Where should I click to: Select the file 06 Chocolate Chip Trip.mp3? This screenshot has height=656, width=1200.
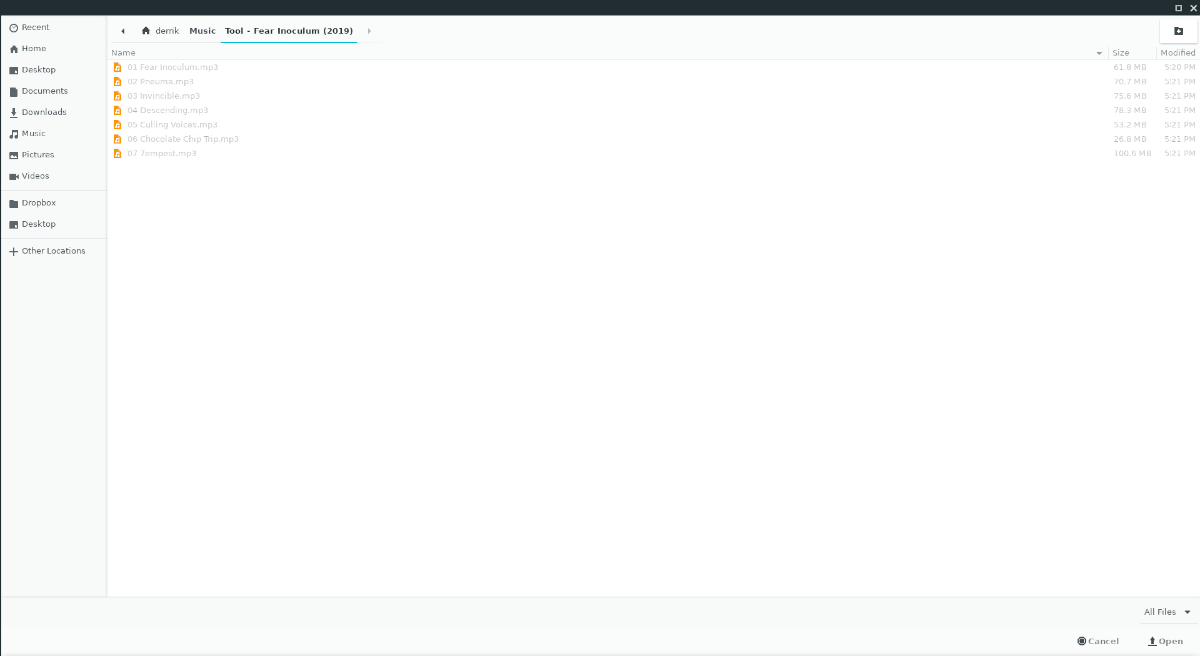183,139
